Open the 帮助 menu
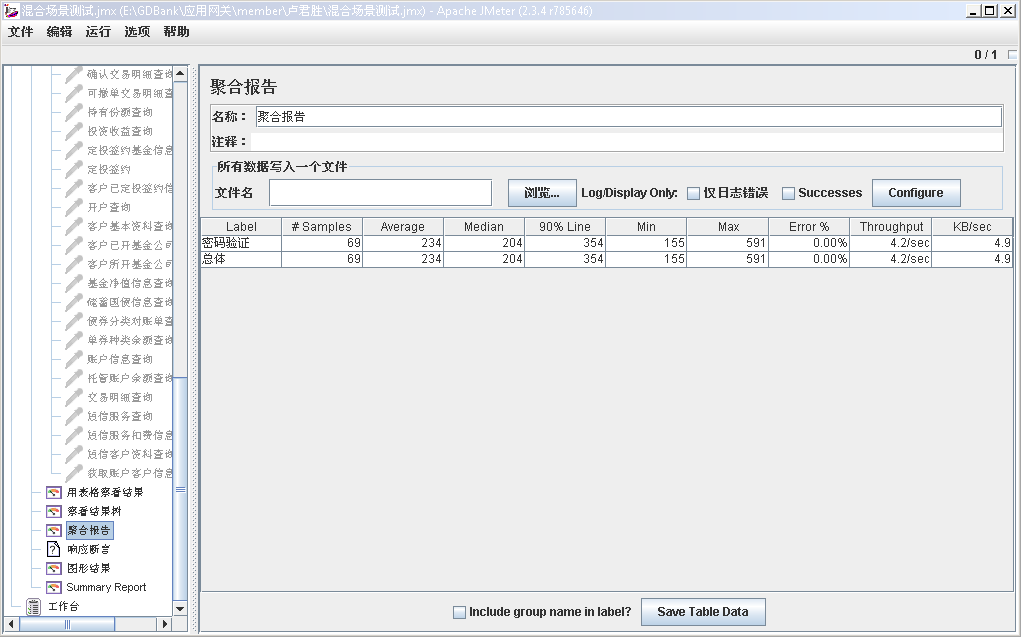This screenshot has width=1021, height=637. 176,32
